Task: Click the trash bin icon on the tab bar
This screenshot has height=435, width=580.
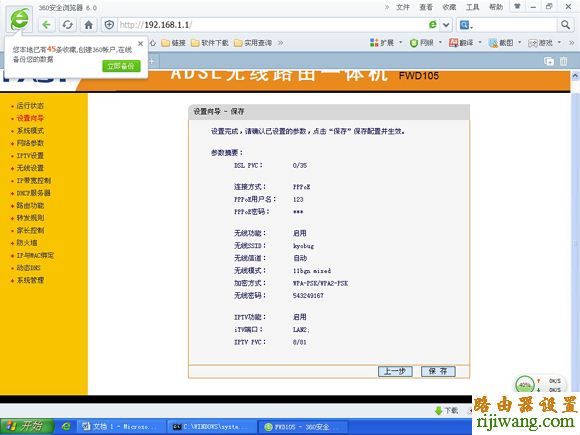Action: (x=563, y=61)
